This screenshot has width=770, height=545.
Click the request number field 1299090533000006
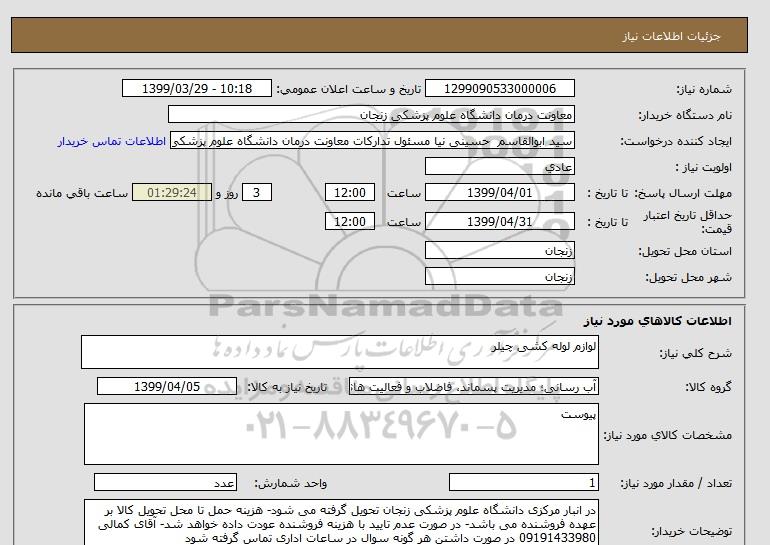pos(499,89)
